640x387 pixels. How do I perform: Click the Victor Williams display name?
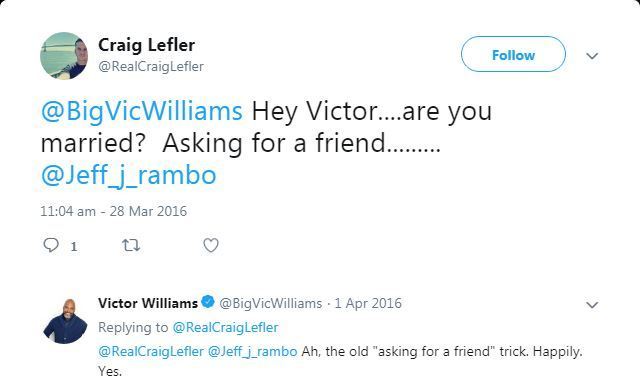coord(148,303)
